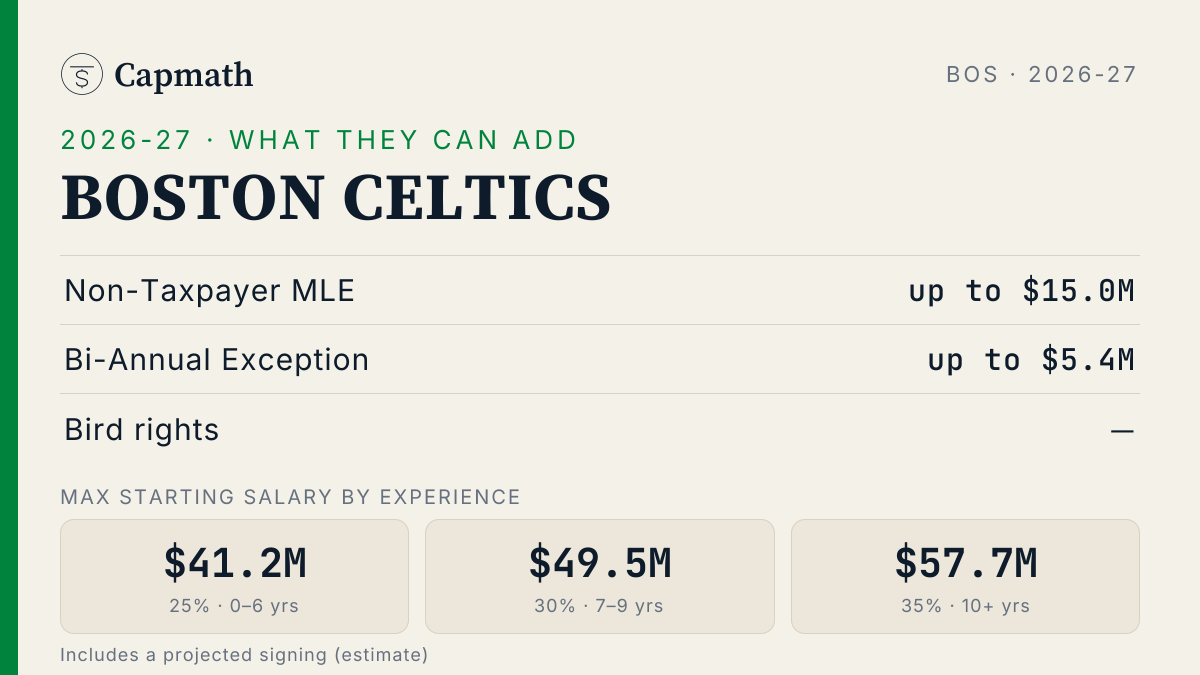Click the 2026-27 What They Can Add subtitle
Viewport: 1200px width, 675px height.
point(319,140)
